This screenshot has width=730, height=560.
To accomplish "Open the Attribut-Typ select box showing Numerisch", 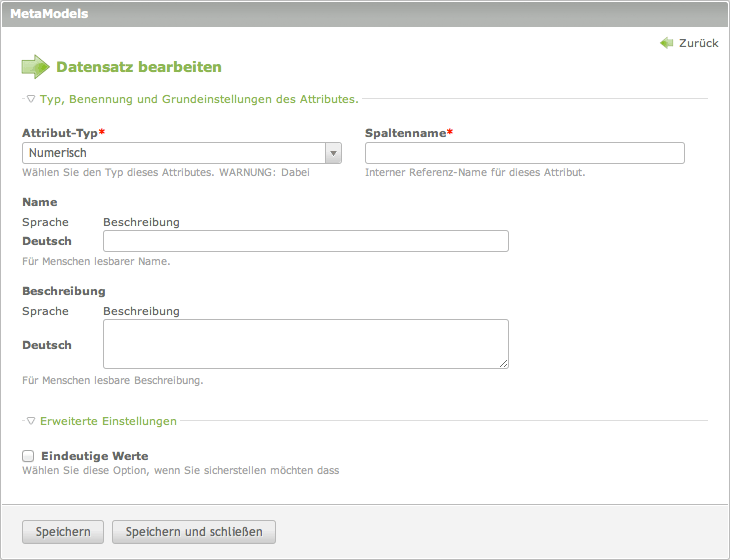I will click(173, 153).
